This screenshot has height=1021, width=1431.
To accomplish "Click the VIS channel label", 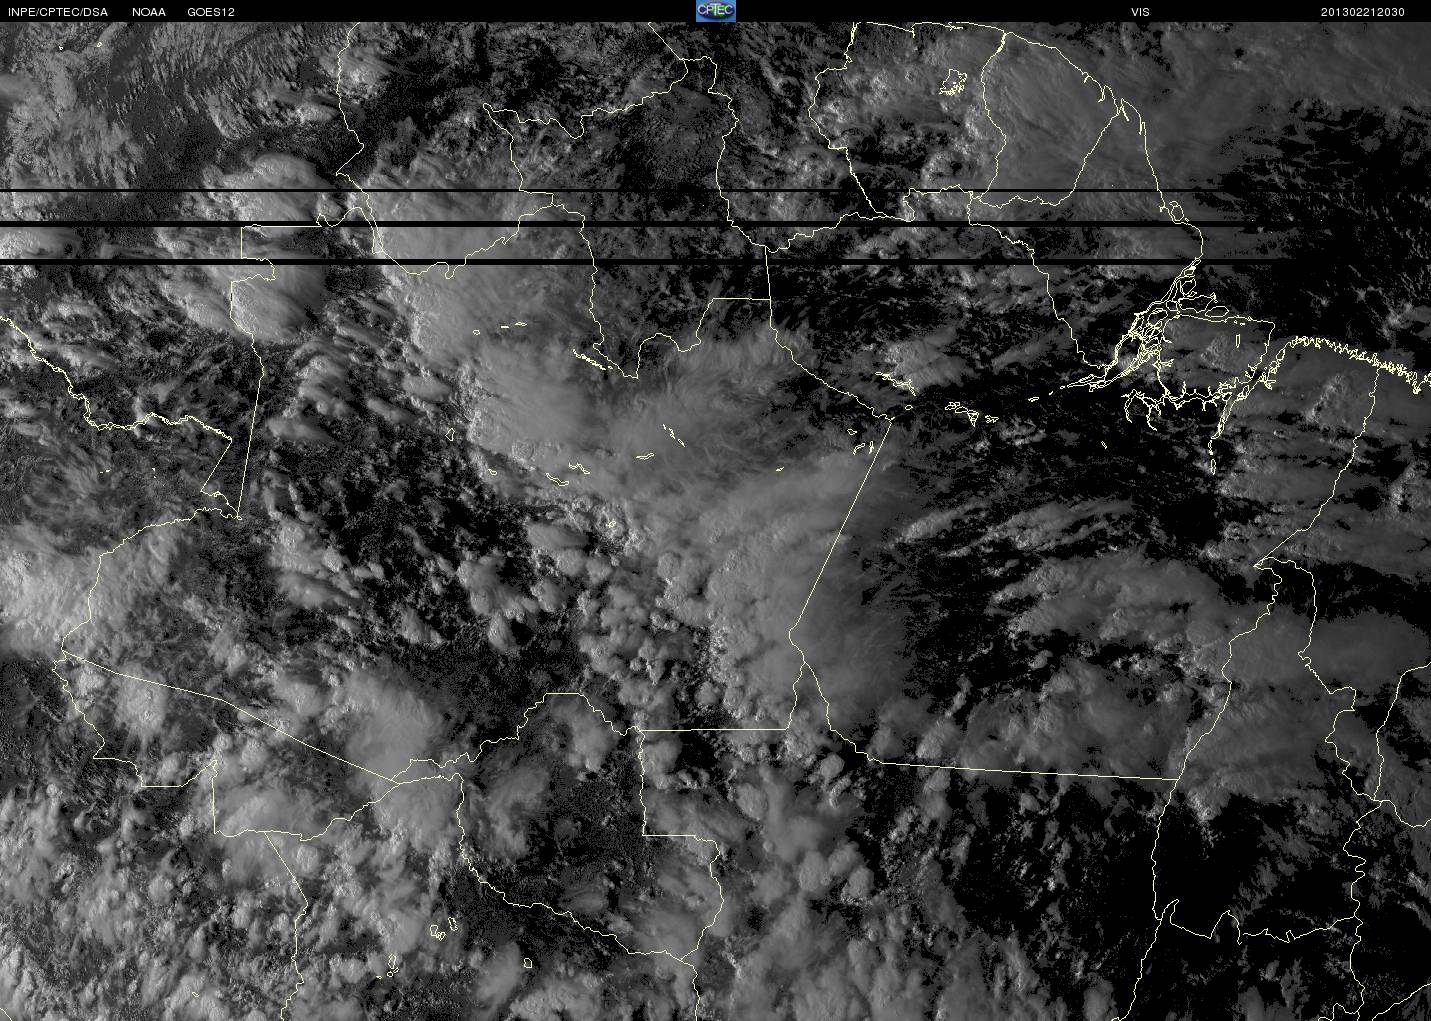I will click(1140, 12).
